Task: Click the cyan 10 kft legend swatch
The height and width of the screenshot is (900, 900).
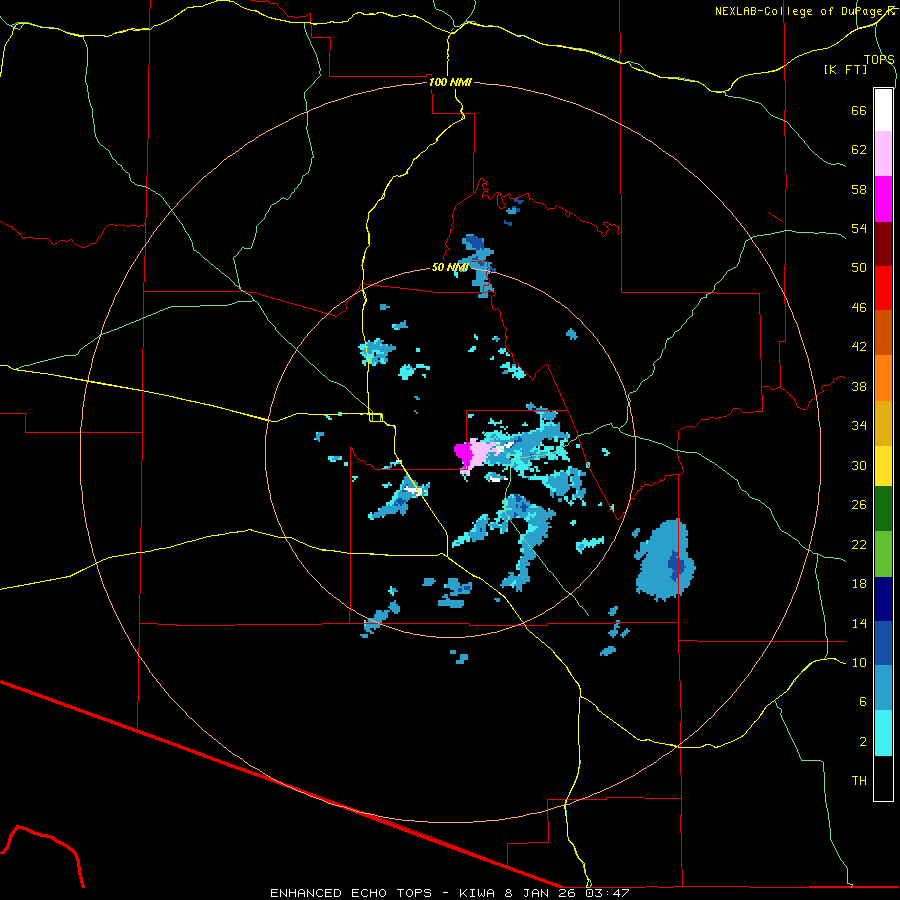Action: coord(883,733)
